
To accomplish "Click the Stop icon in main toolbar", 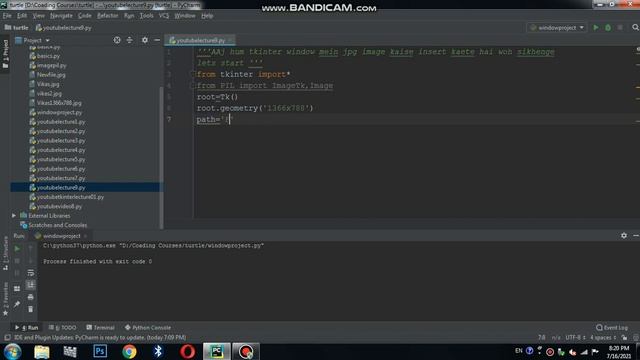I will pos(620,28).
